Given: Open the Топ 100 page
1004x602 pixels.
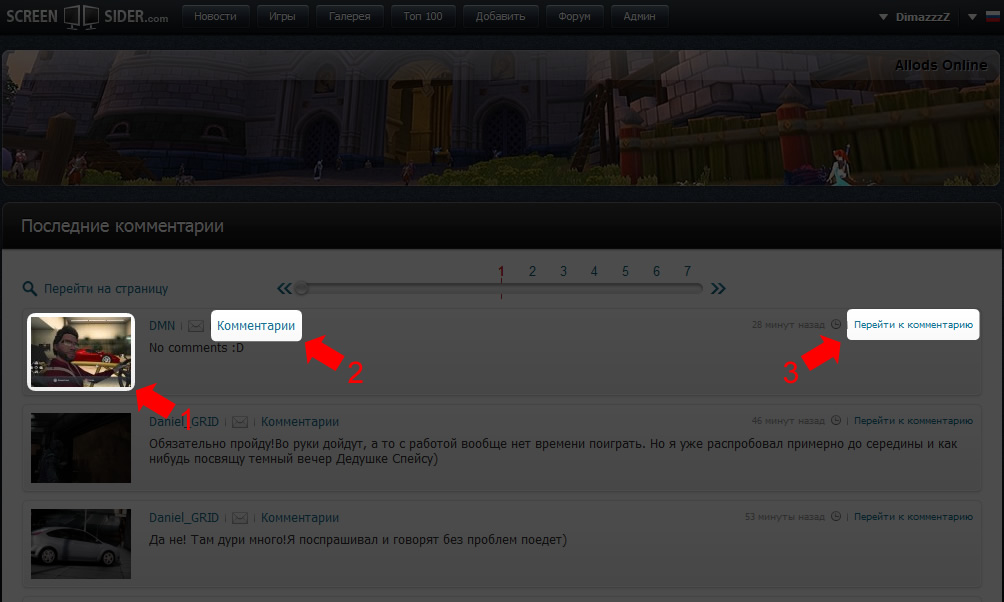Looking at the screenshot, I should 423,16.
